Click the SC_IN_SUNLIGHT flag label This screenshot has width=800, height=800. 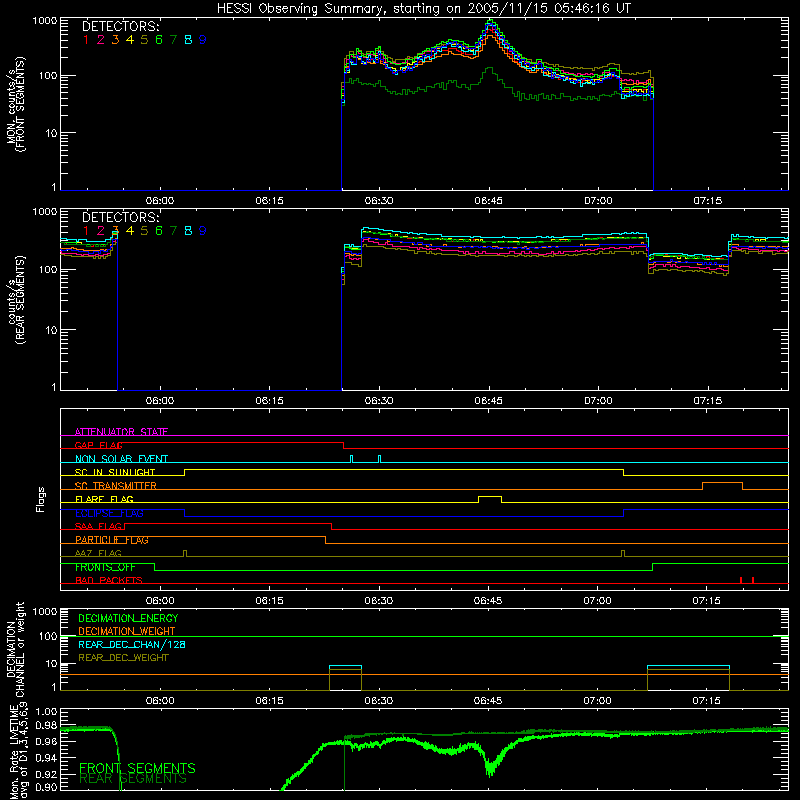pos(115,472)
